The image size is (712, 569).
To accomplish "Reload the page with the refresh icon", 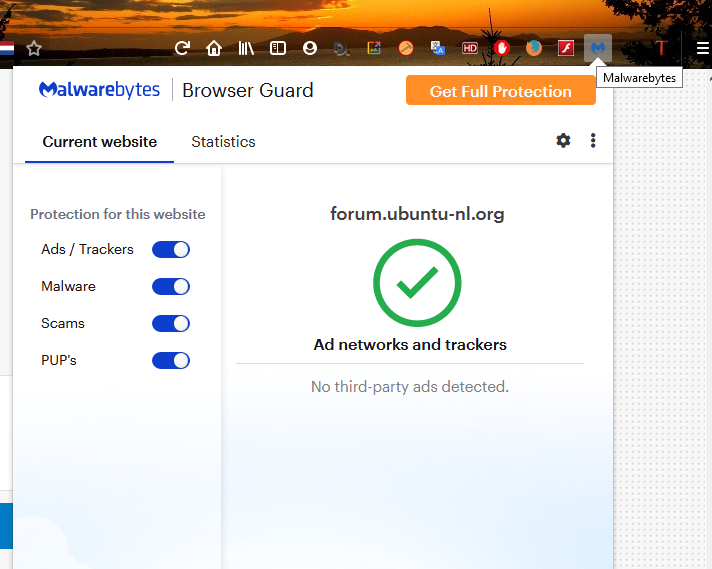I will click(182, 48).
